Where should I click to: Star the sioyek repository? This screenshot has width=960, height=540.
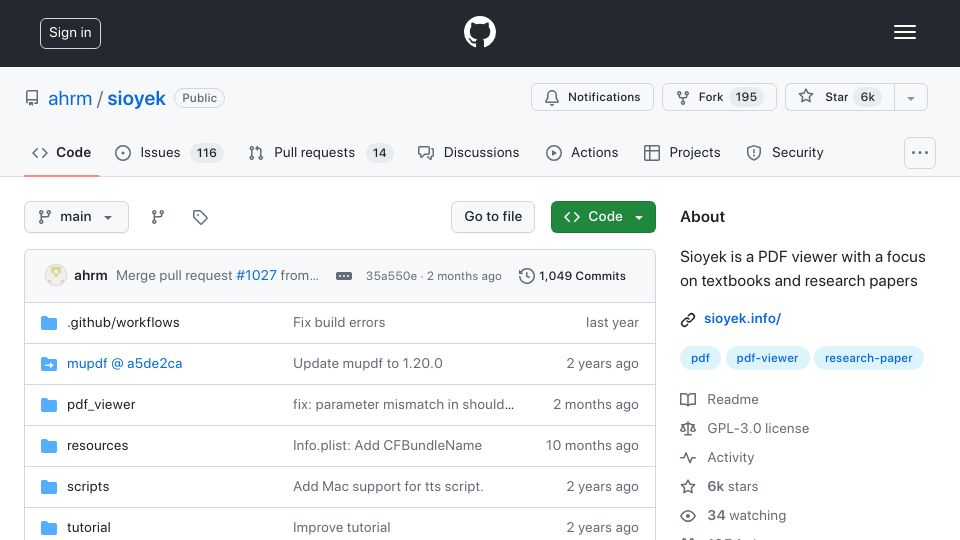840,97
